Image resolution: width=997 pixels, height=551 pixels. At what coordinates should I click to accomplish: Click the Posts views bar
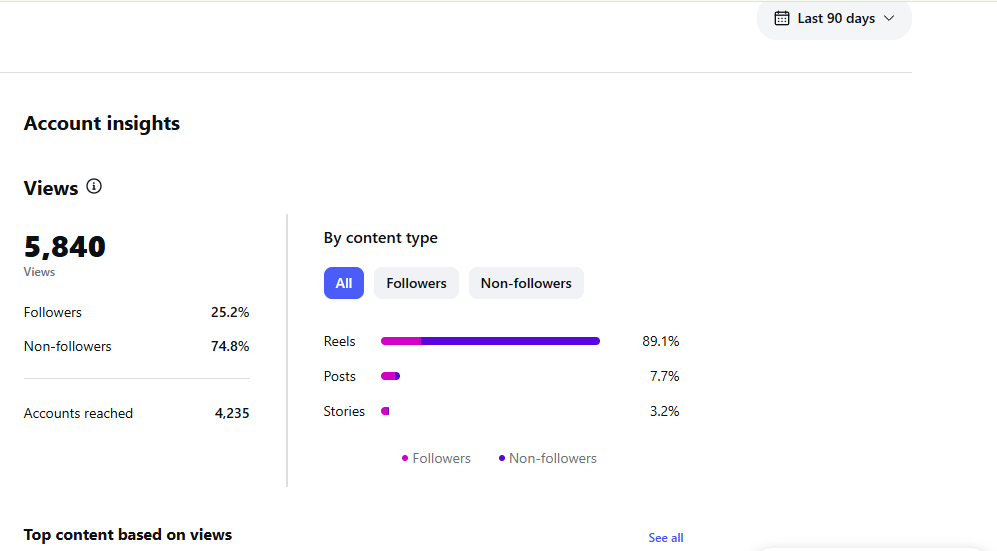coord(390,376)
